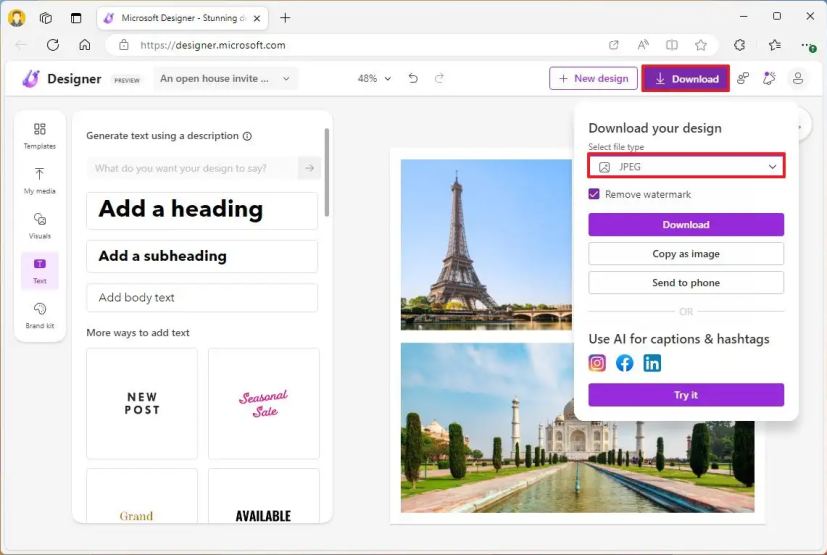Screen dimensions: 827x555
Task: Open a new browser tab
Action: (285, 18)
